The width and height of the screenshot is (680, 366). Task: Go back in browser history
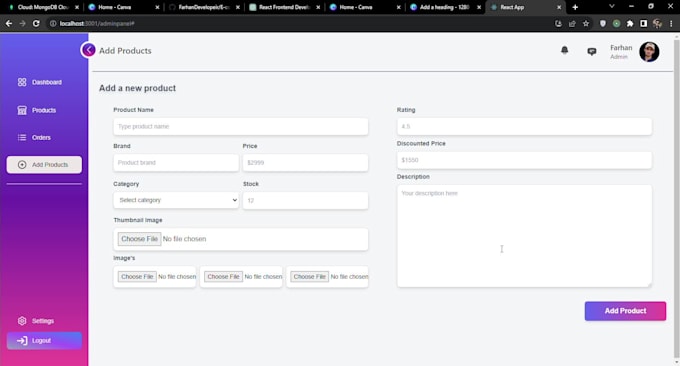[x=9, y=23]
